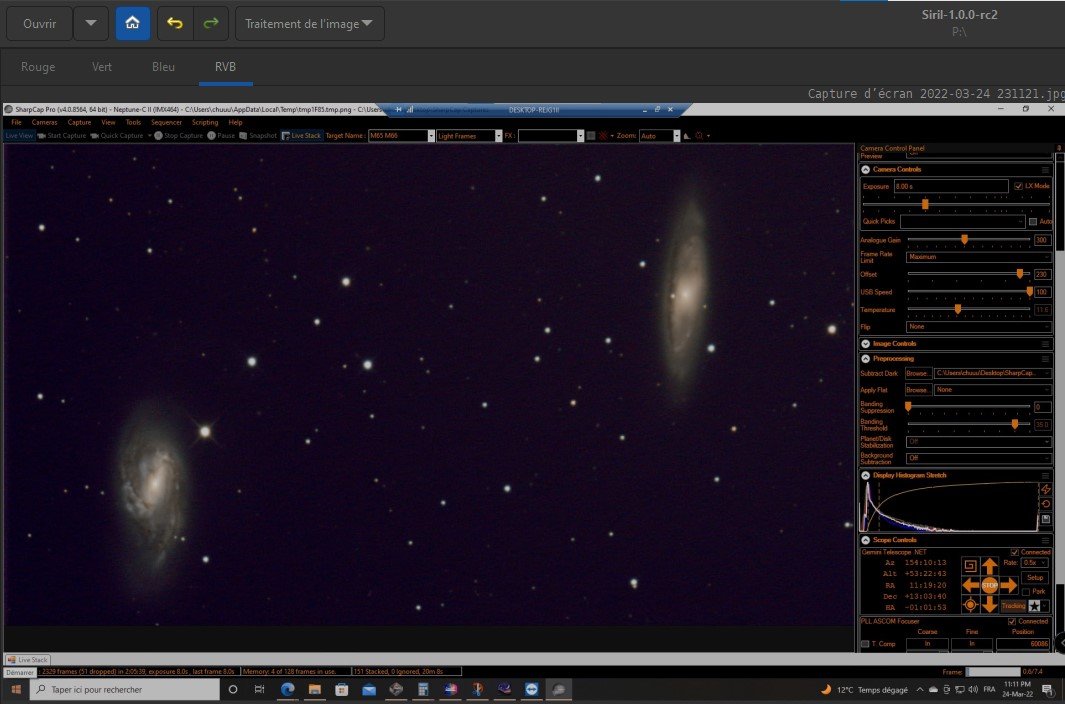Image resolution: width=1065 pixels, height=704 pixels.
Task: Click the histogram reset icon
Action: click(x=1046, y=504)
